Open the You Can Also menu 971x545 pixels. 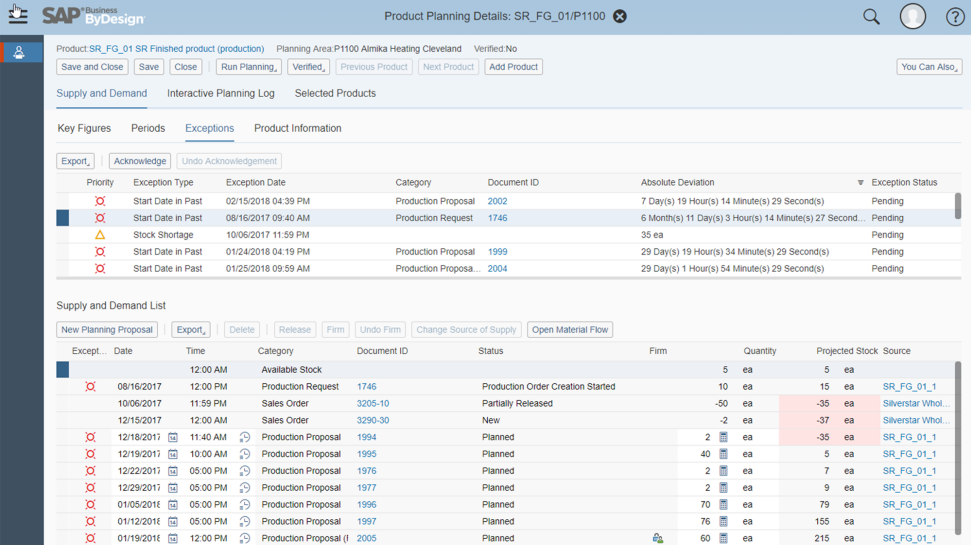929,67
